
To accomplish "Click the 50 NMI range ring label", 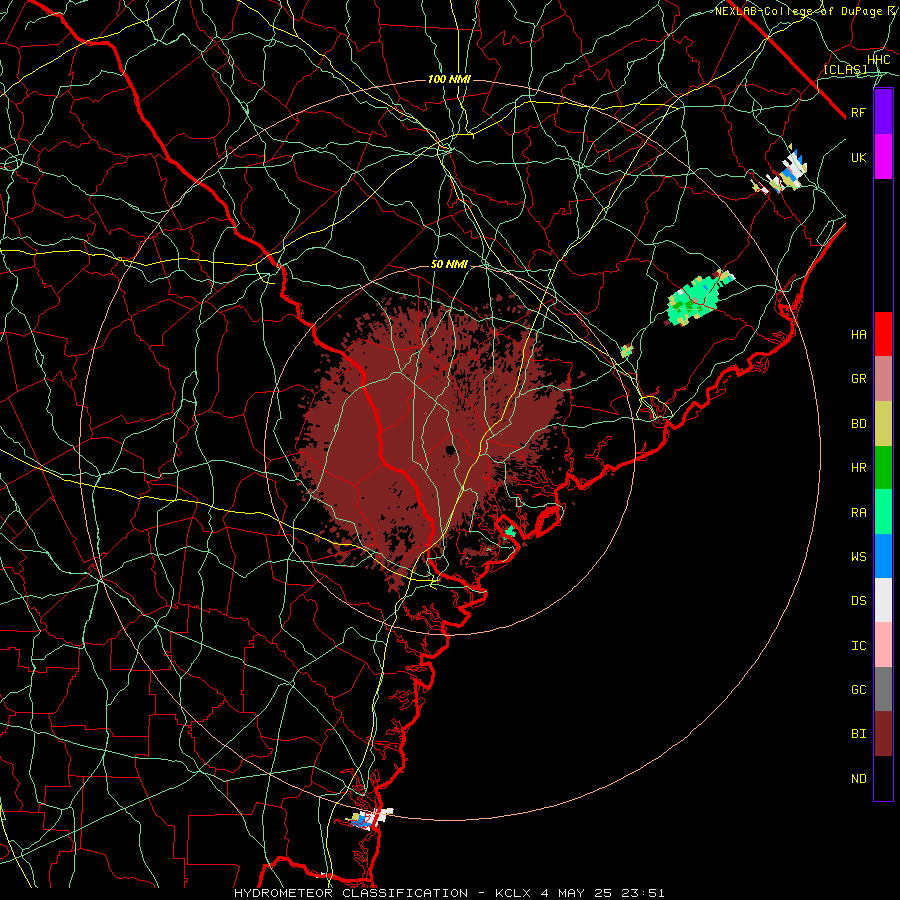I will (x=449, y=265).
